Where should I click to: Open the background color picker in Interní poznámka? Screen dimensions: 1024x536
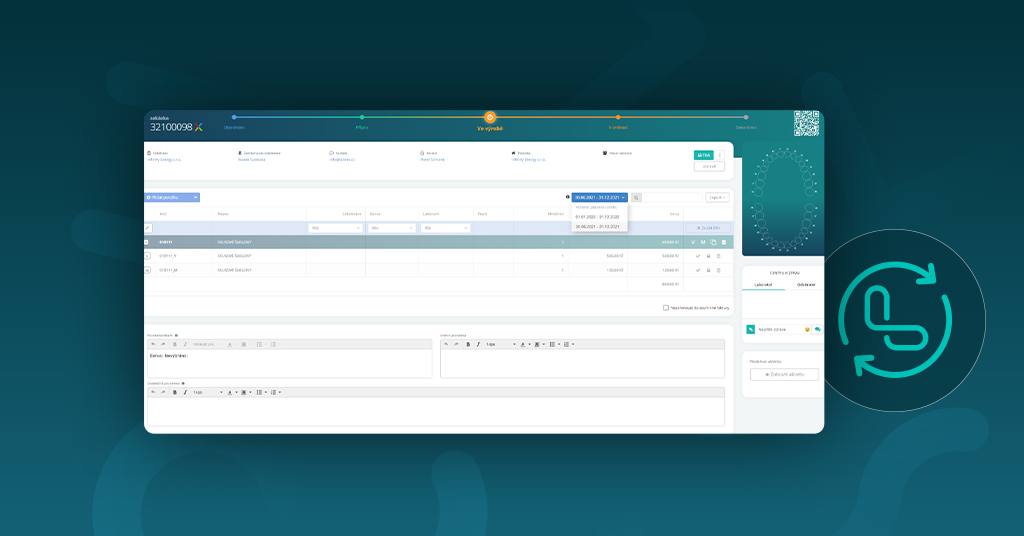[x=539, y=344]
